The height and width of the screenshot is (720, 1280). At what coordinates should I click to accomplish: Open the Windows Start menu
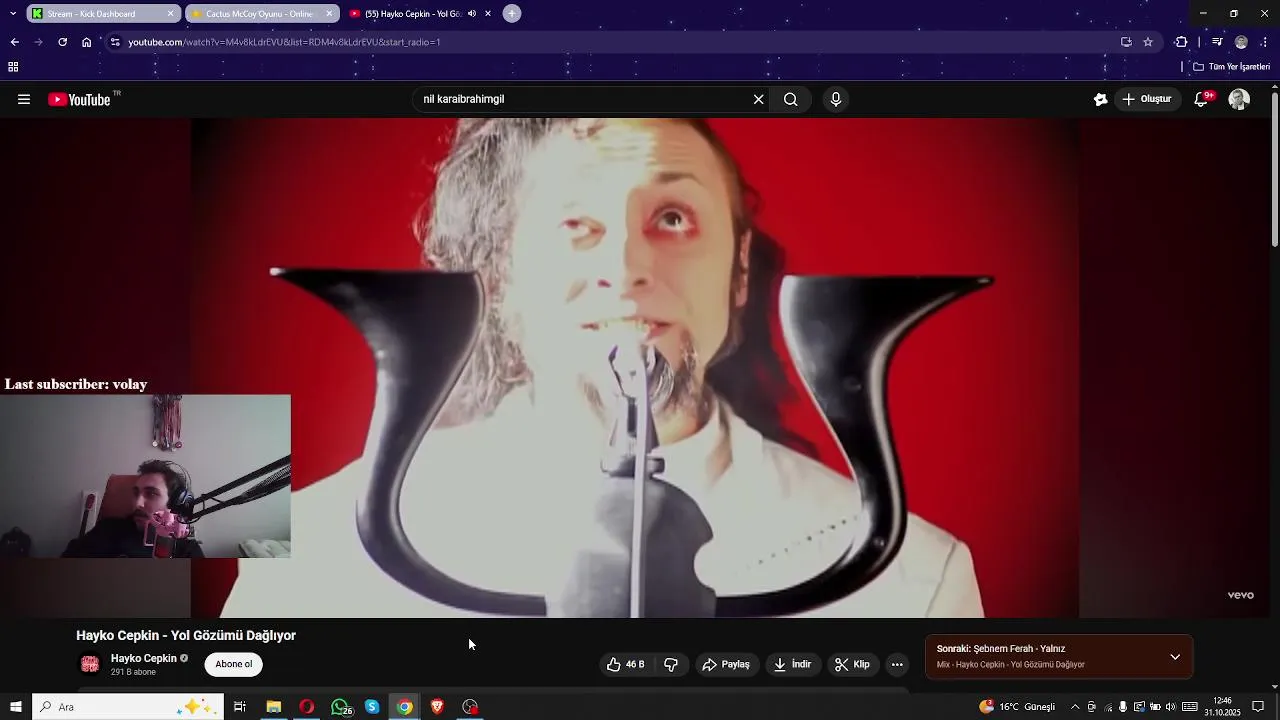[15, 707]
